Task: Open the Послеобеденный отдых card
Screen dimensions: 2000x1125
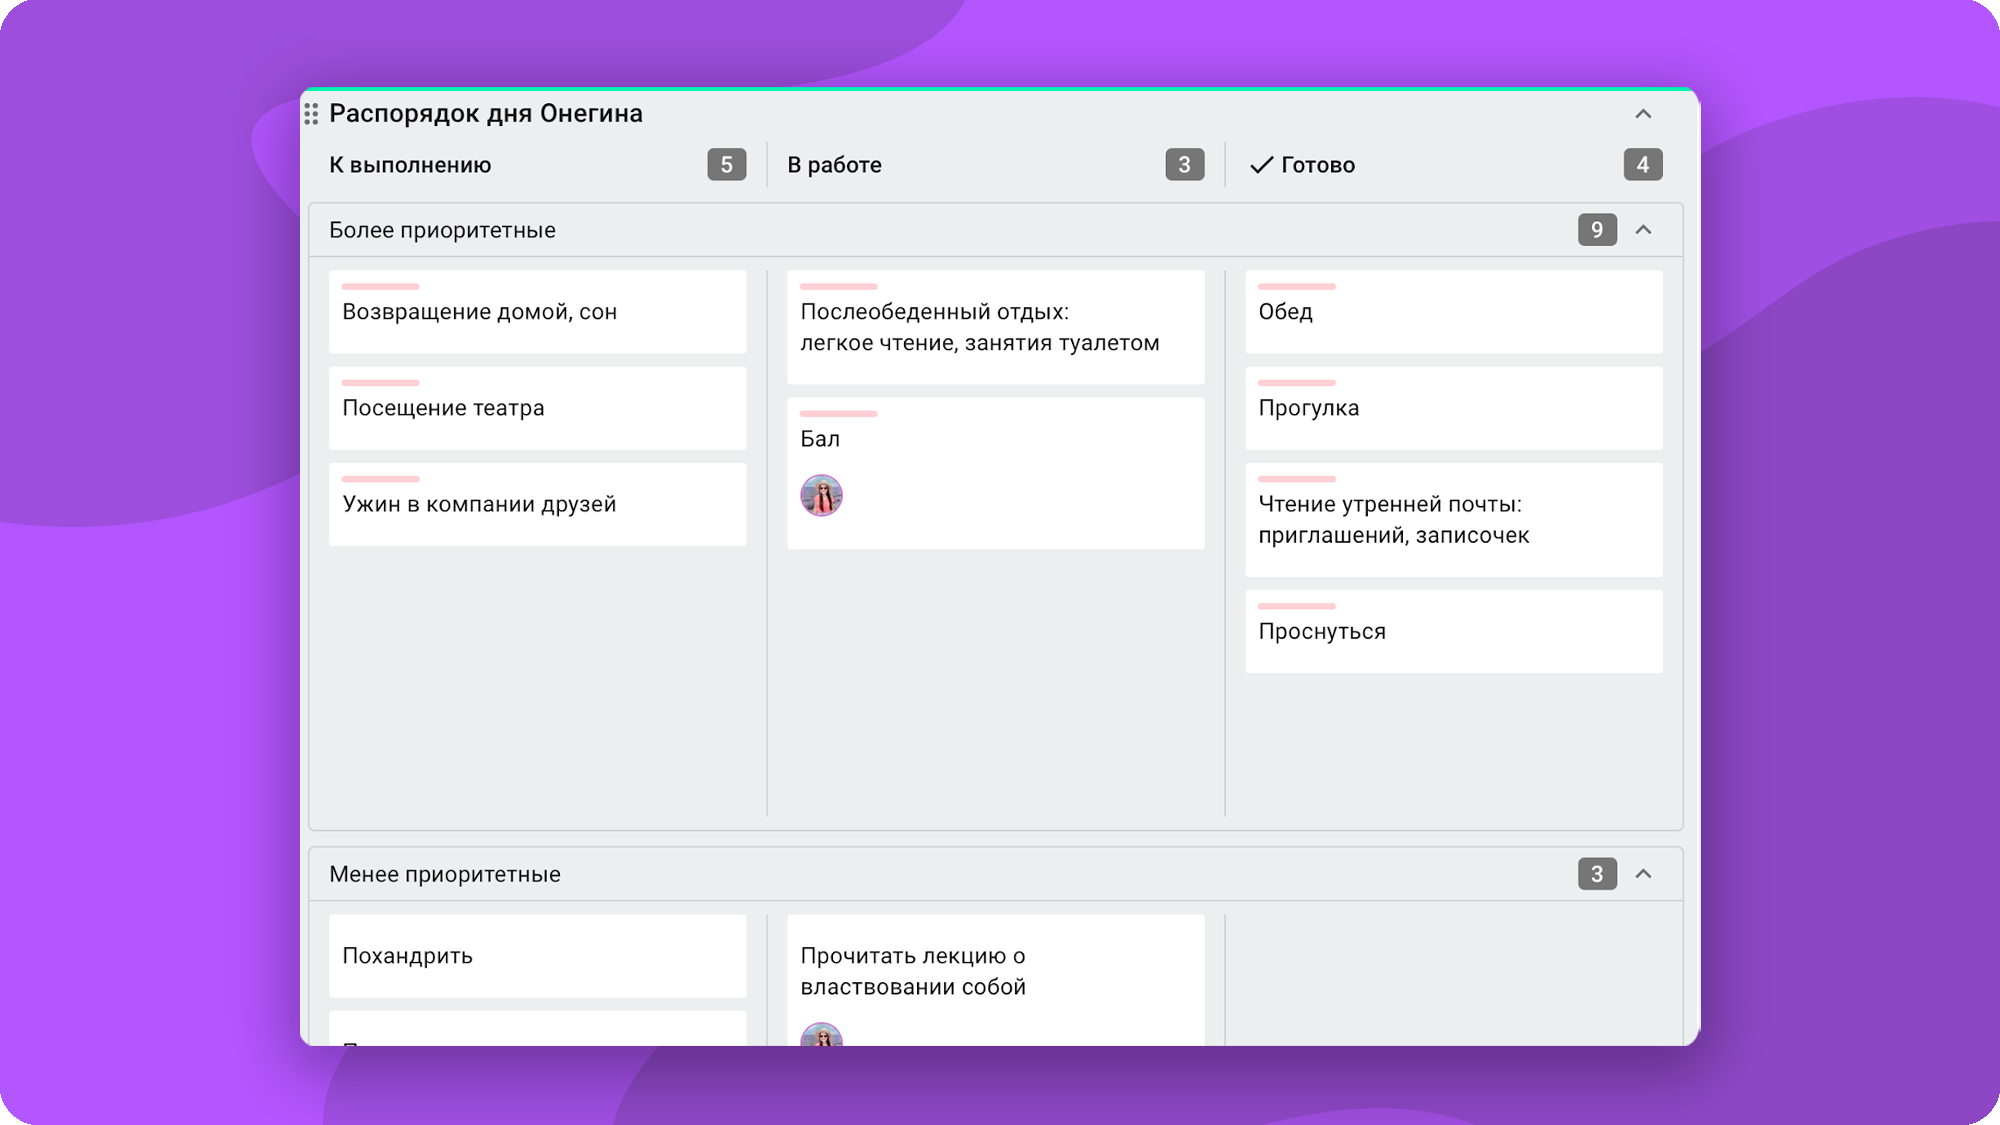Action: point(996,327)
